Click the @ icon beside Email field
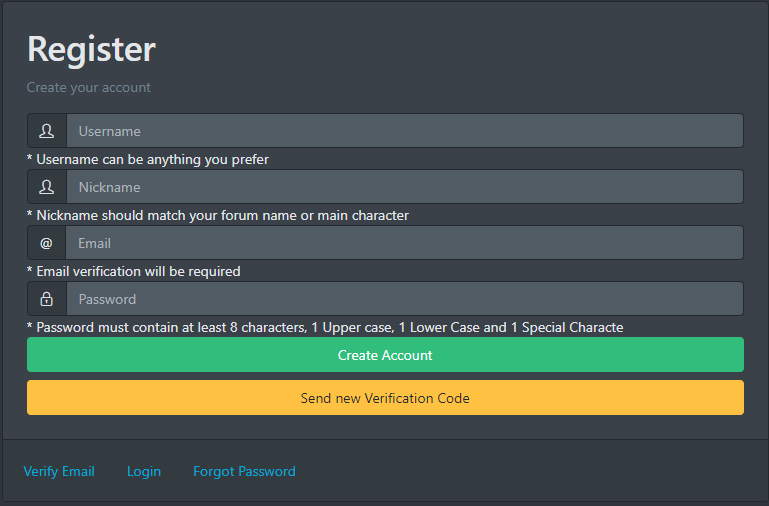This screenshot has width=769, height=506. [x=46, y=243]
